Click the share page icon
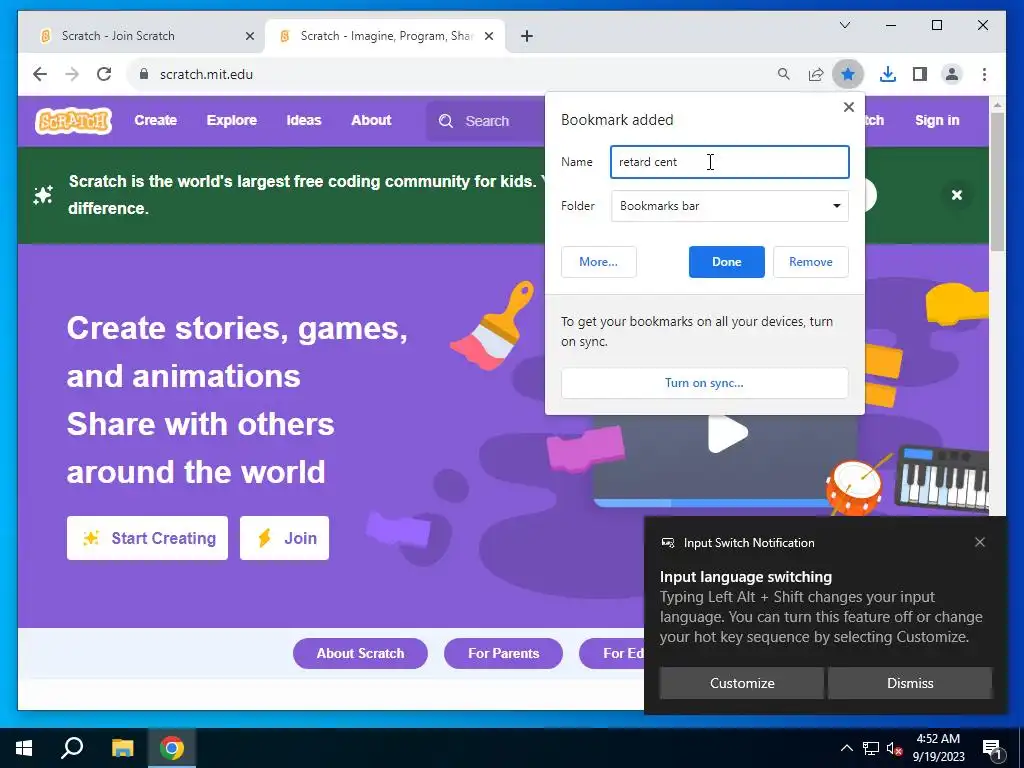Image resolution: width=1024 pixels, height=768 pixels. (x=816, y=74)
